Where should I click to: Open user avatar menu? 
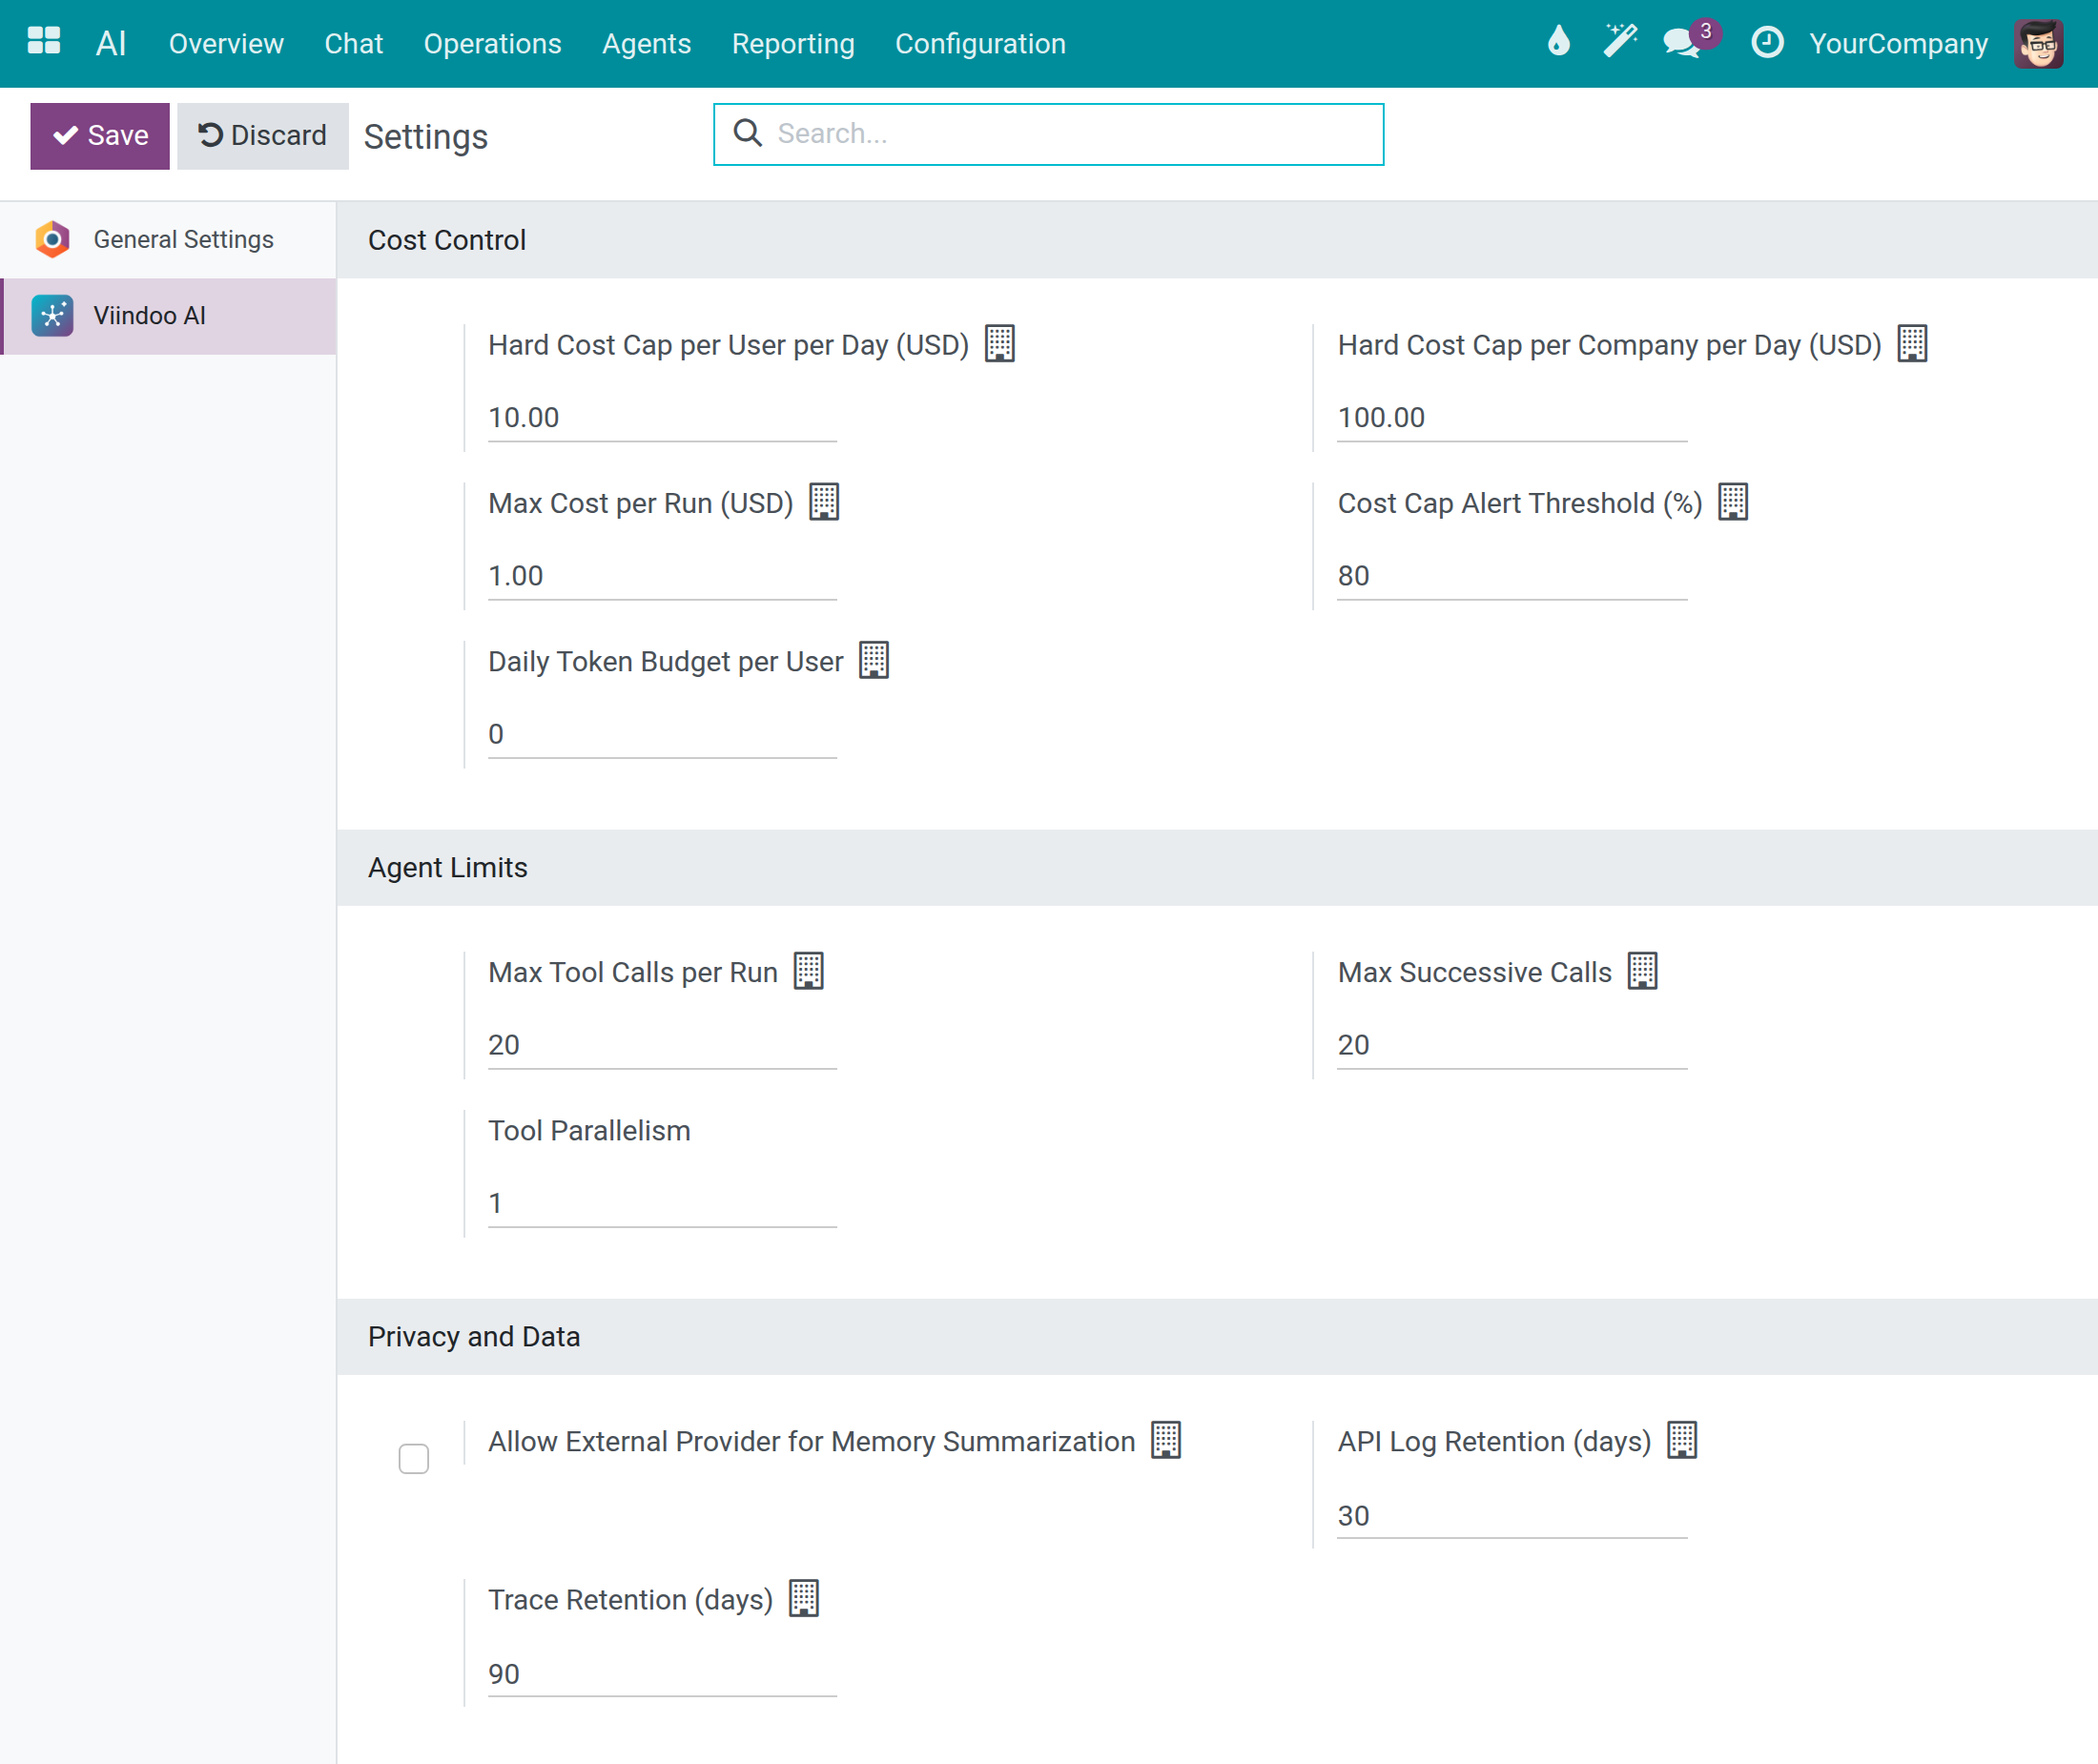[2039, 43]
